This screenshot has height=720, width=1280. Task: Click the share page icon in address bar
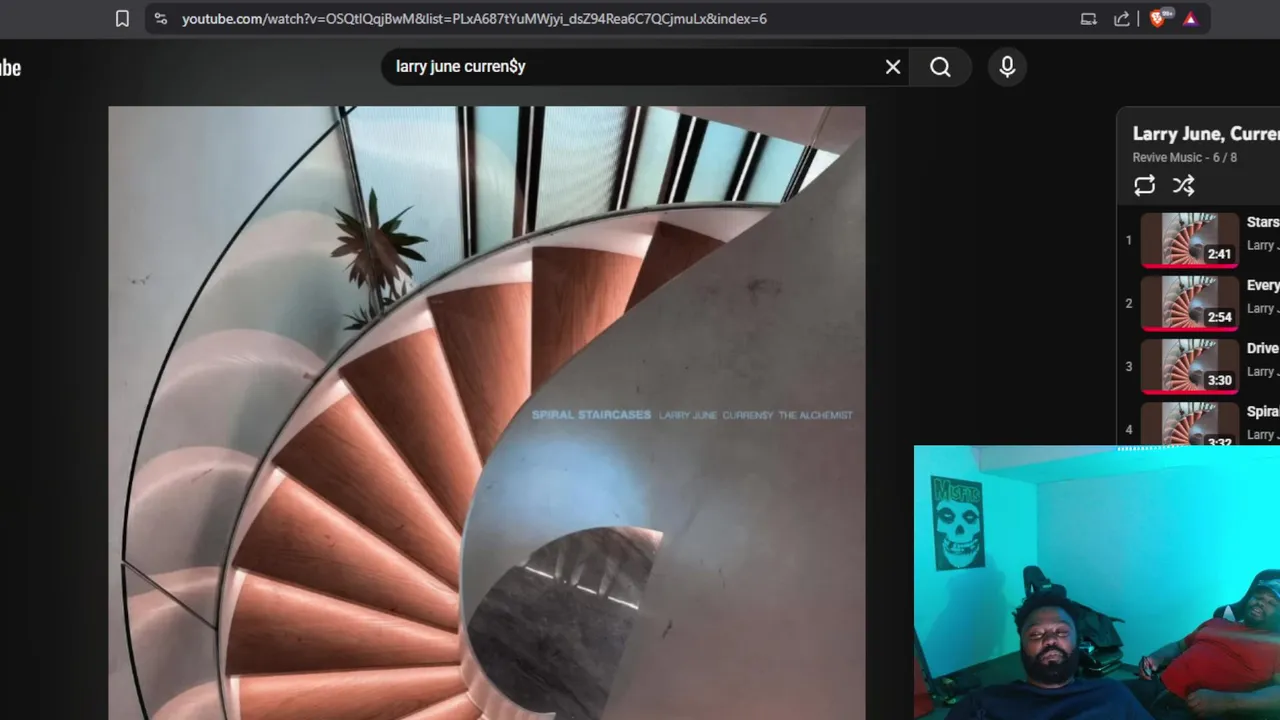1122,18
